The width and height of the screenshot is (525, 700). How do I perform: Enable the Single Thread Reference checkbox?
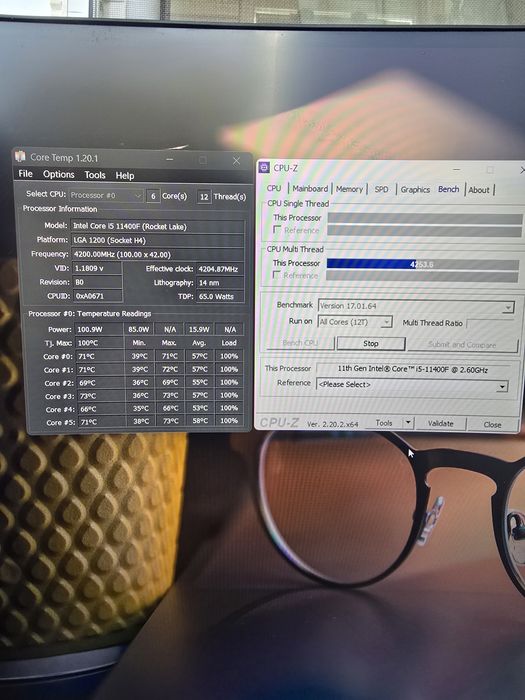(277, 229)
